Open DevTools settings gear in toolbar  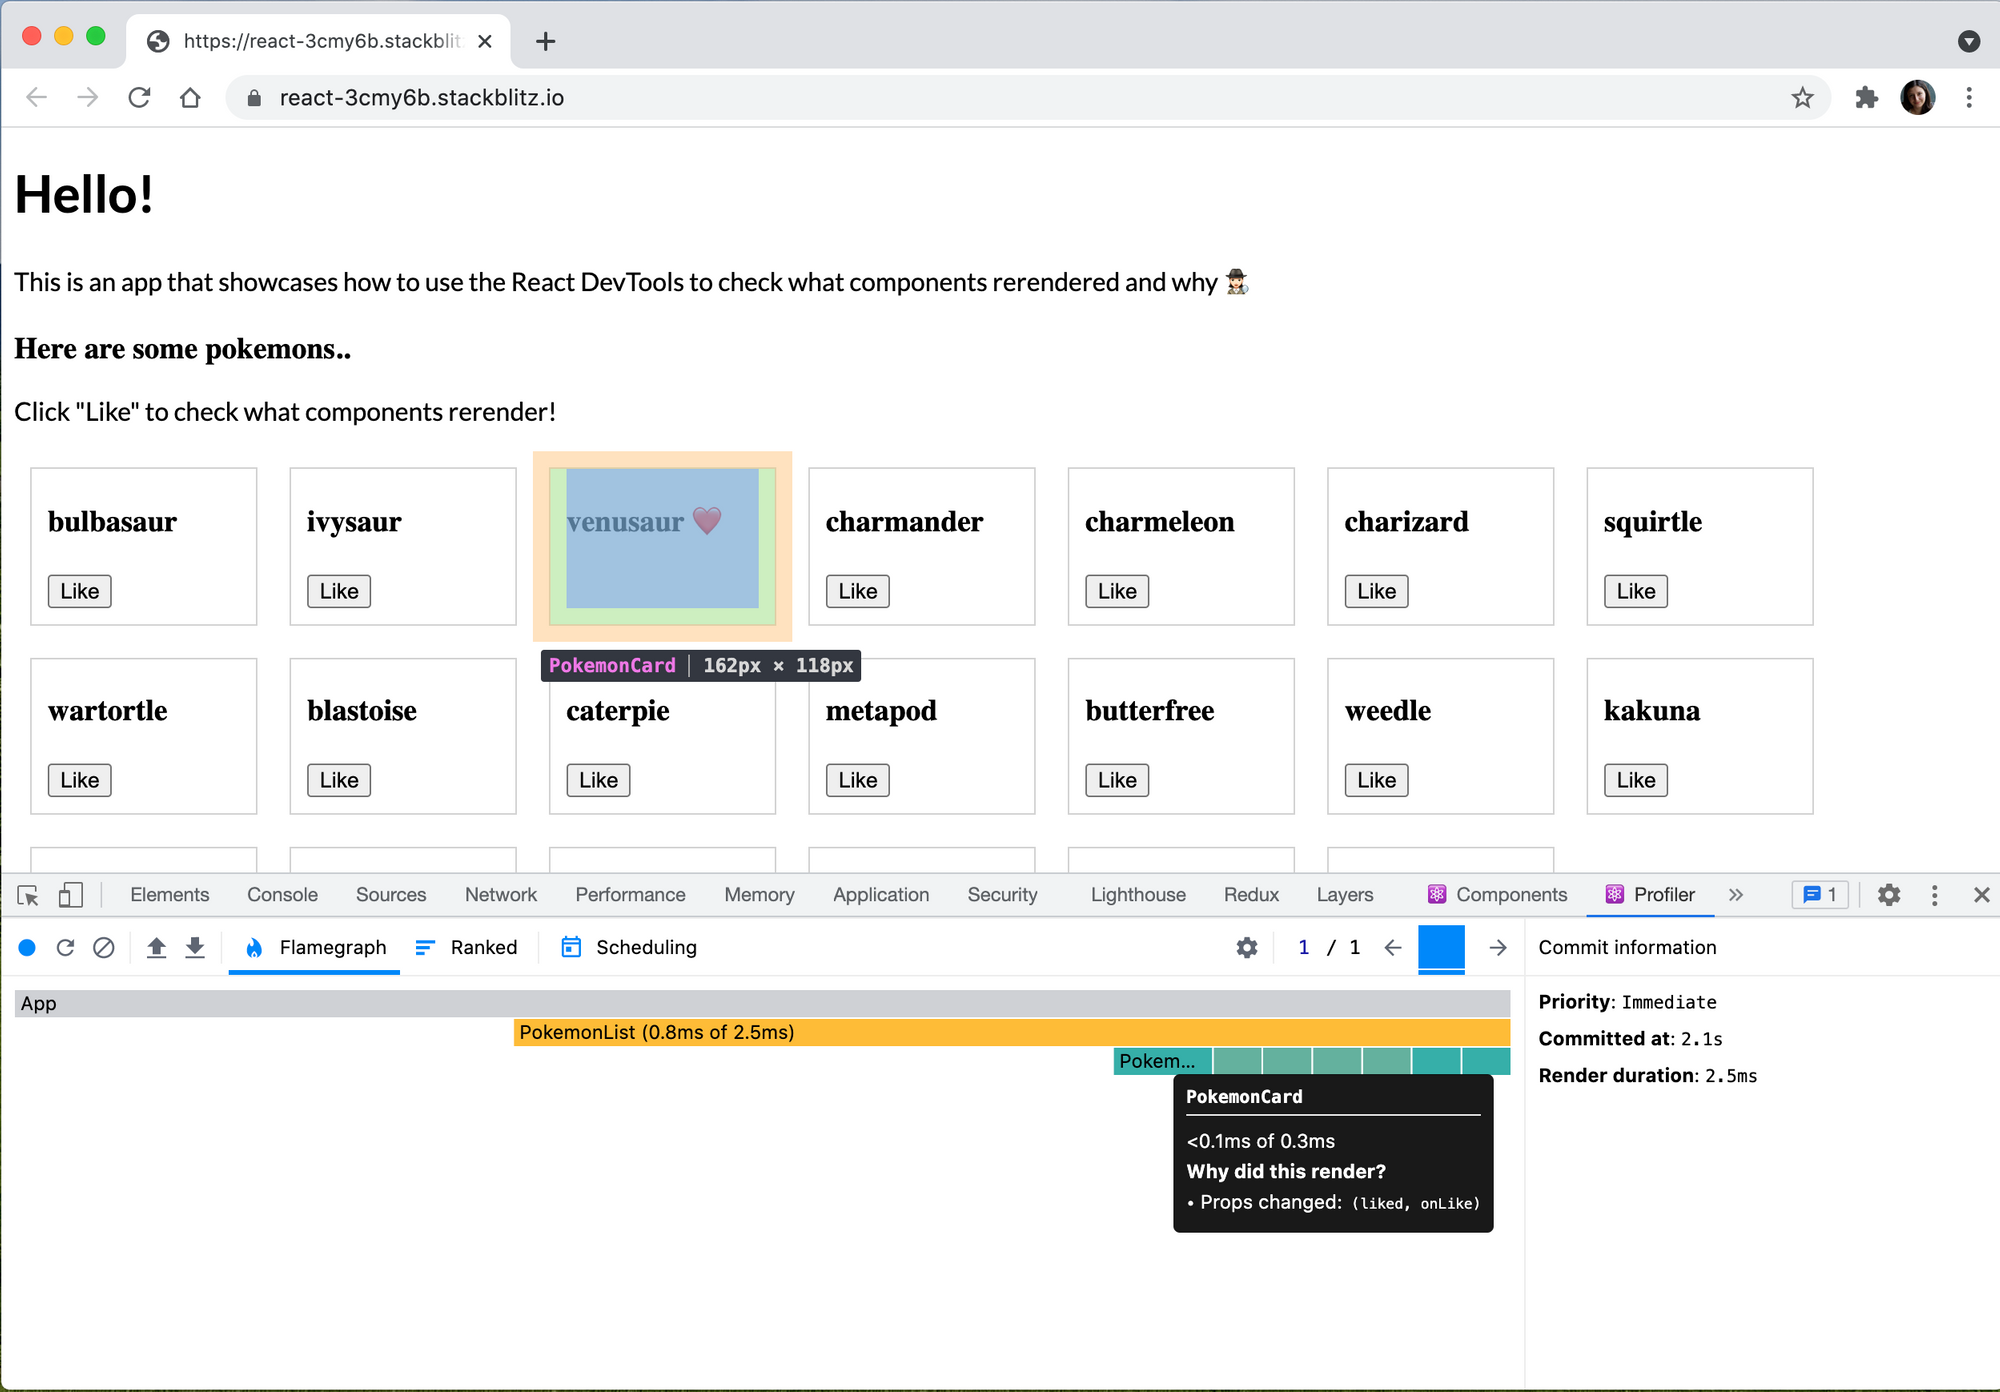click(x=1888, y=894)
